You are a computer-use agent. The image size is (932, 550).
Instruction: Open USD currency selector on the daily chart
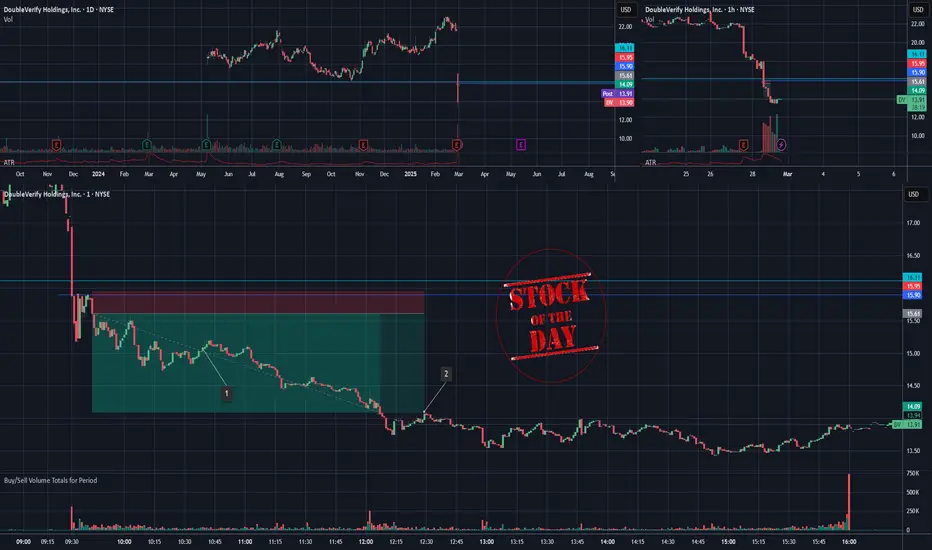coord(626,10)
